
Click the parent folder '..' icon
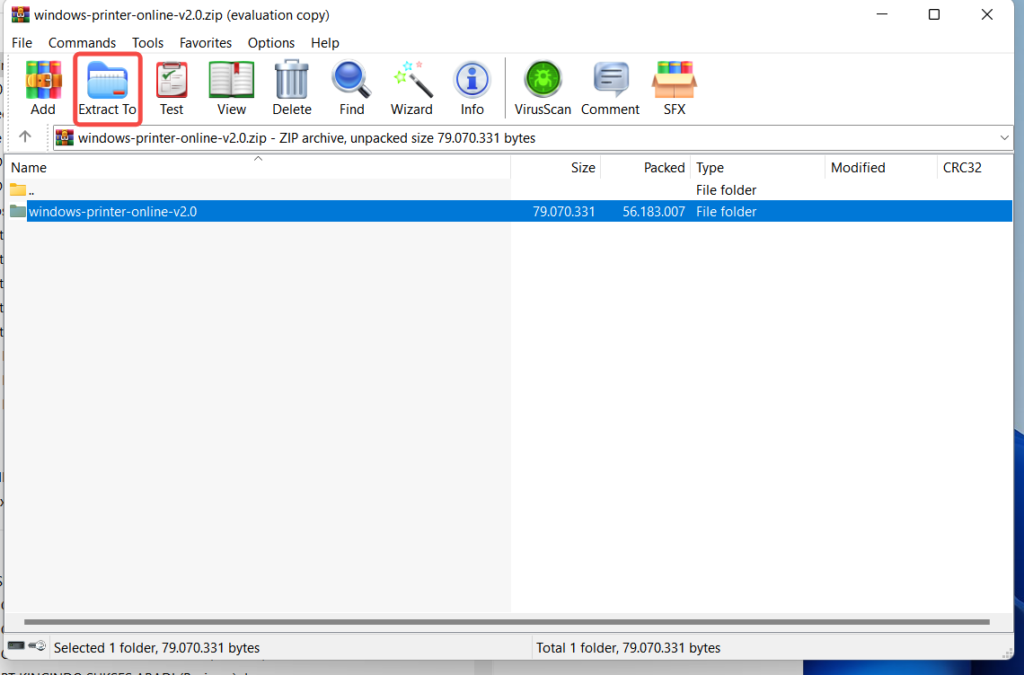[18, 190]
